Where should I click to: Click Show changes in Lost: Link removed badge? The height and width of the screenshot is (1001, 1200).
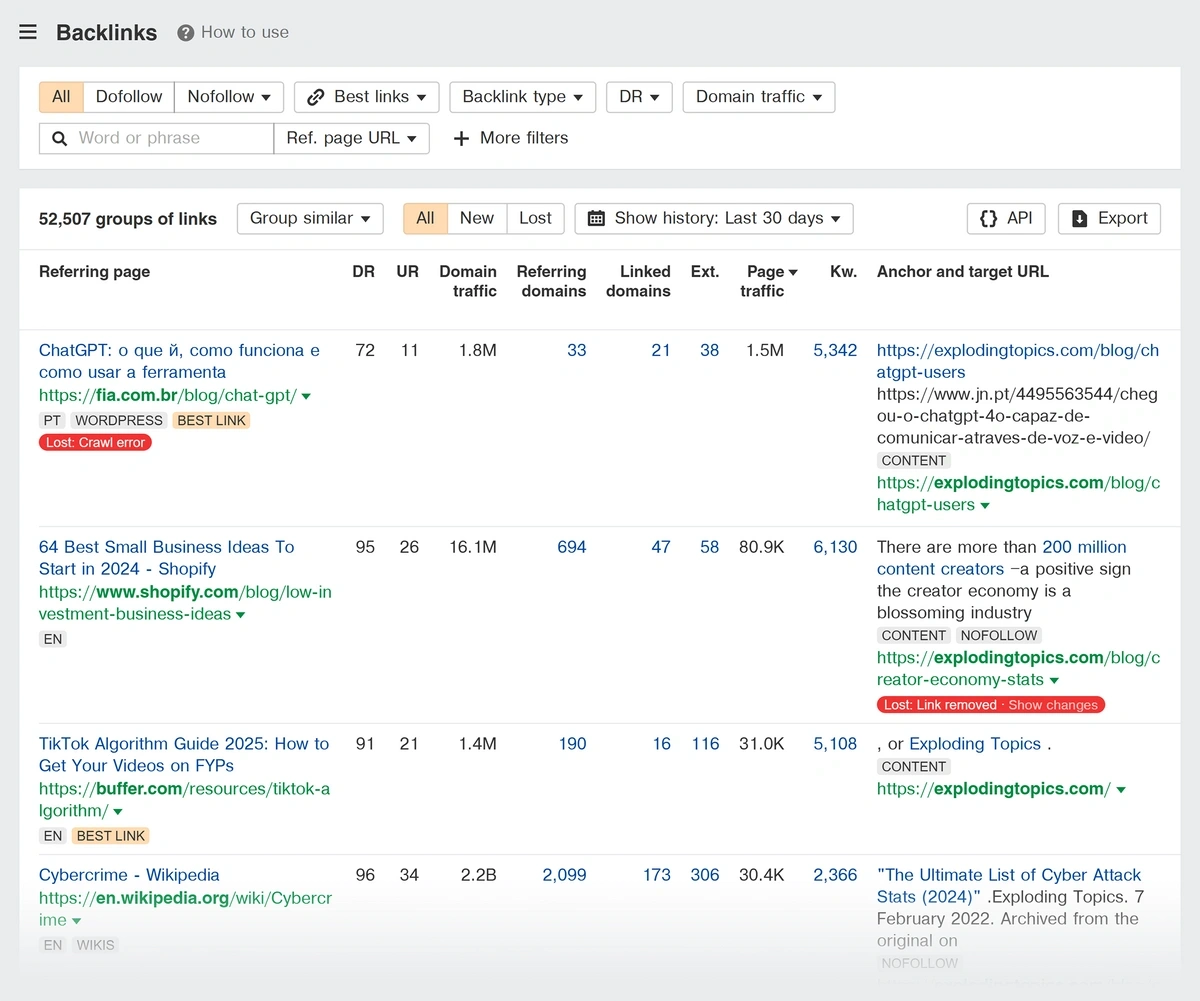[1053, 705]
